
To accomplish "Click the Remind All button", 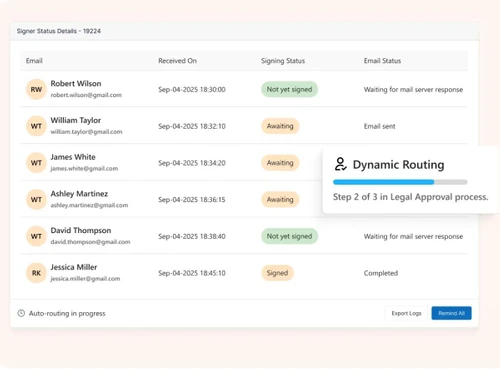I will (x=451, y=313).
